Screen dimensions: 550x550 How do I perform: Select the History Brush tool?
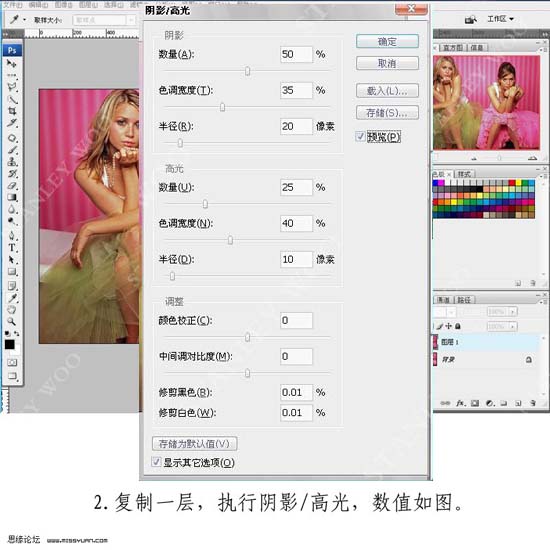click(12, 174)
